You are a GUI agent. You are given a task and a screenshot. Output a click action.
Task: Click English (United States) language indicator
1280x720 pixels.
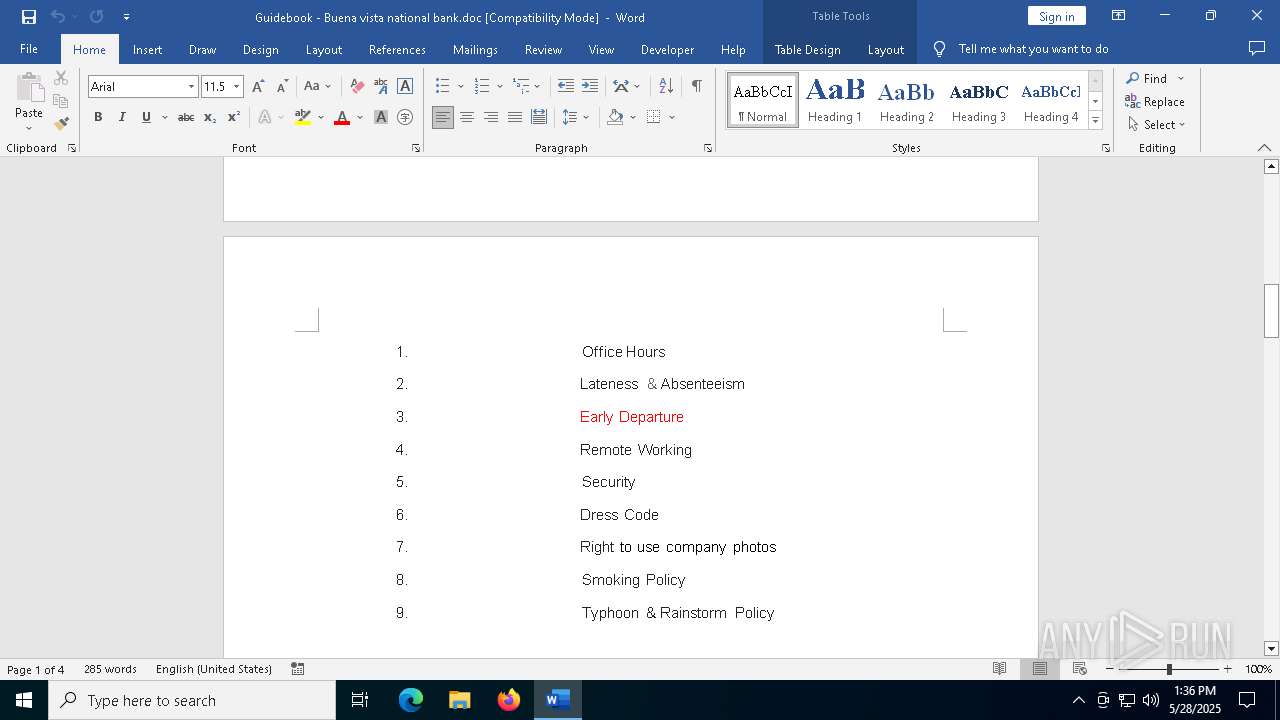pyautogui.click(x=214, y=669)
